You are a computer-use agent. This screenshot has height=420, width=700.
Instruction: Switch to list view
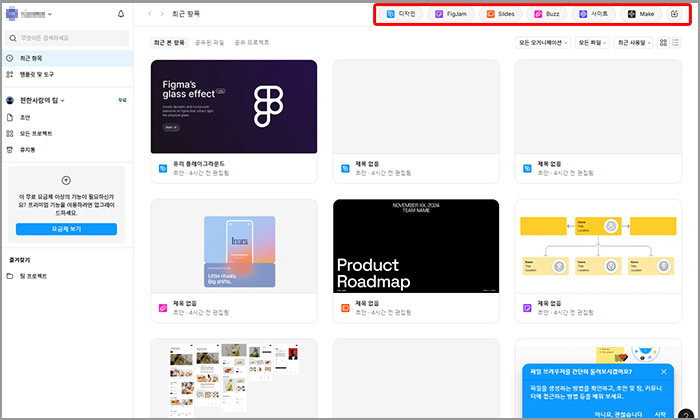[x=675, y=42]
